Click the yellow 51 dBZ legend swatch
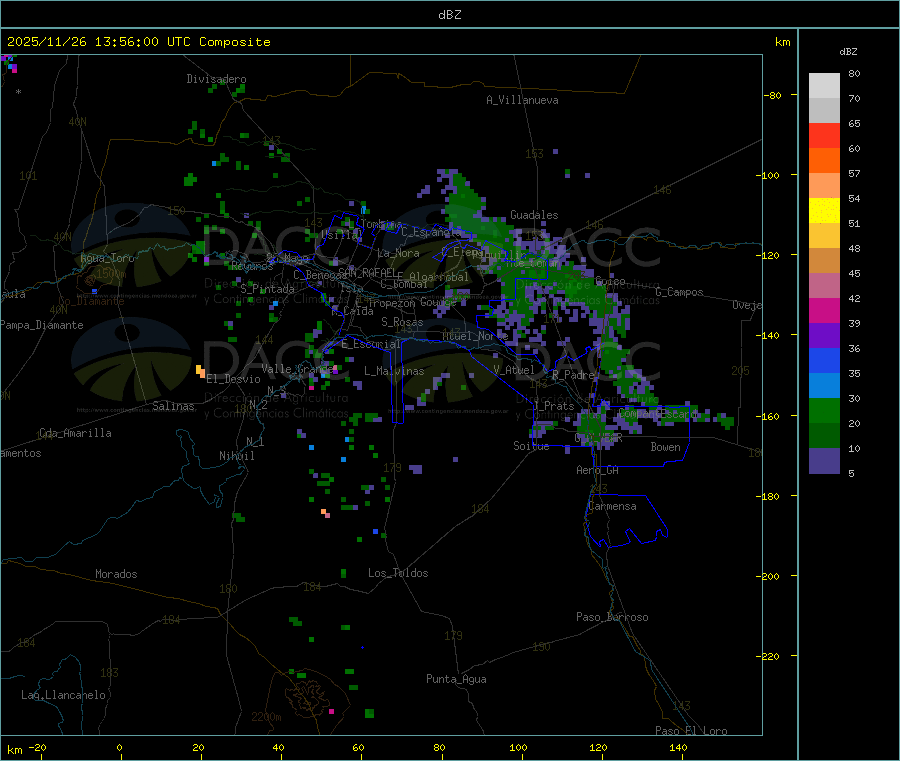Screen dimensions: 900x761 point(824,211)
